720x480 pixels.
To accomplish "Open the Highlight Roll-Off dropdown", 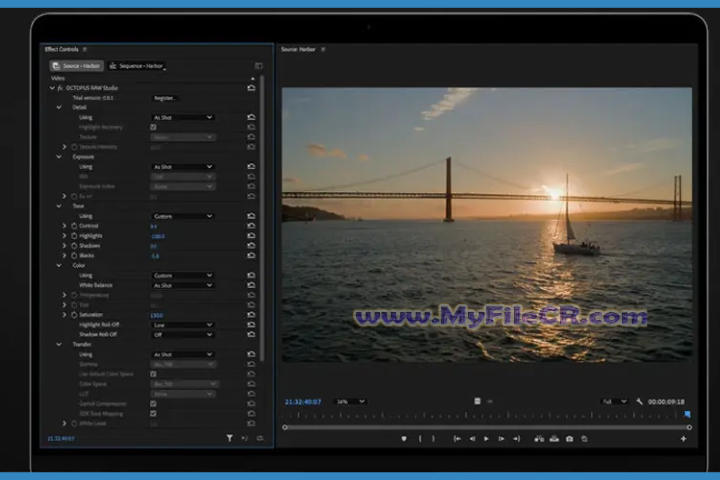I will tap(183, 325).
